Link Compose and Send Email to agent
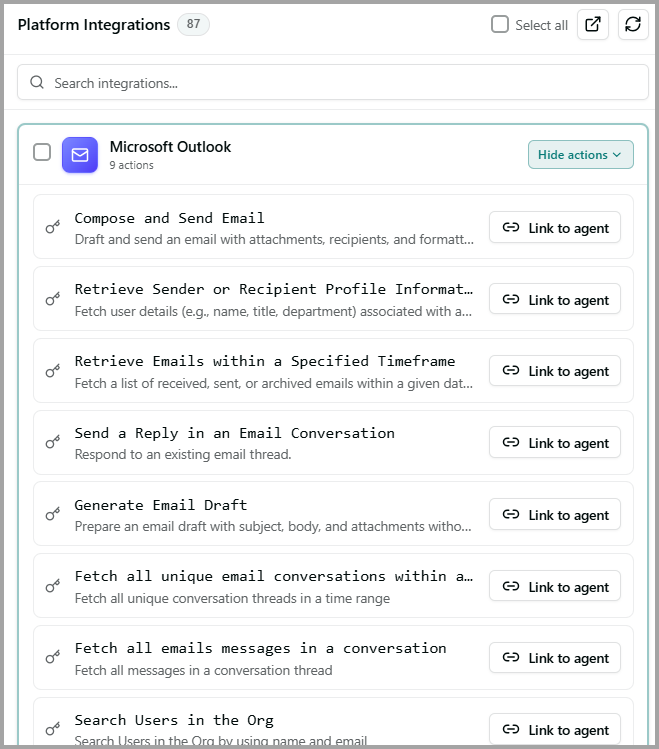 555,227
